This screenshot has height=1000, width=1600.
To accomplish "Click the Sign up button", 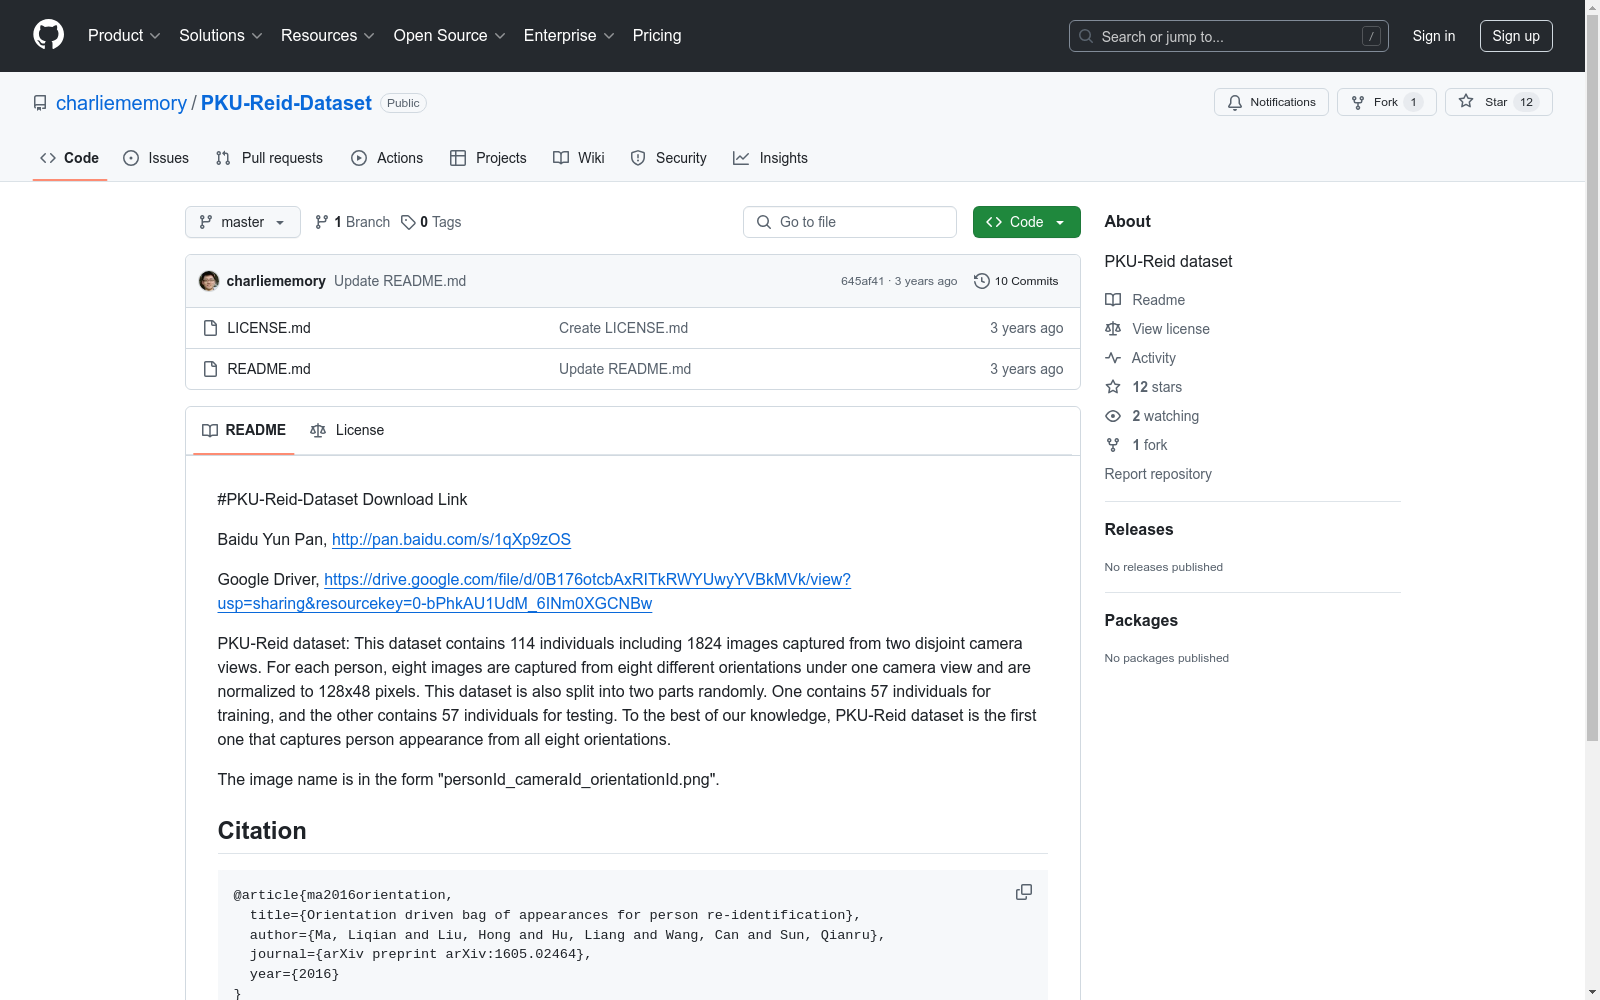I will (x=1516, y=36).
